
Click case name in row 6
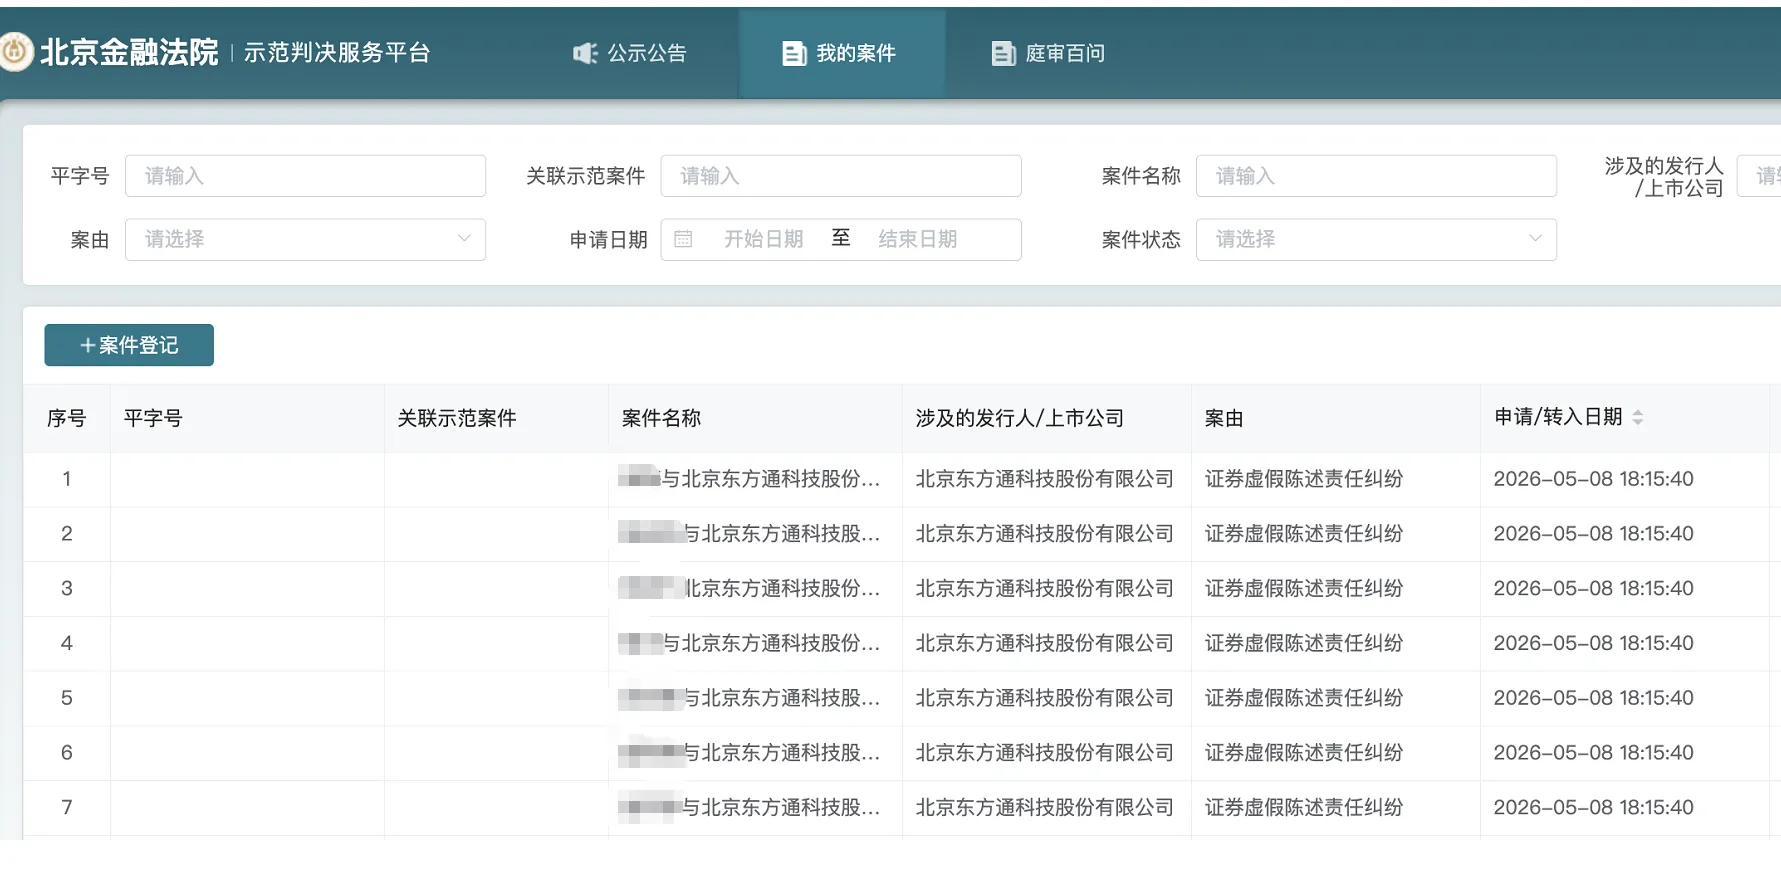click(750, 753)
